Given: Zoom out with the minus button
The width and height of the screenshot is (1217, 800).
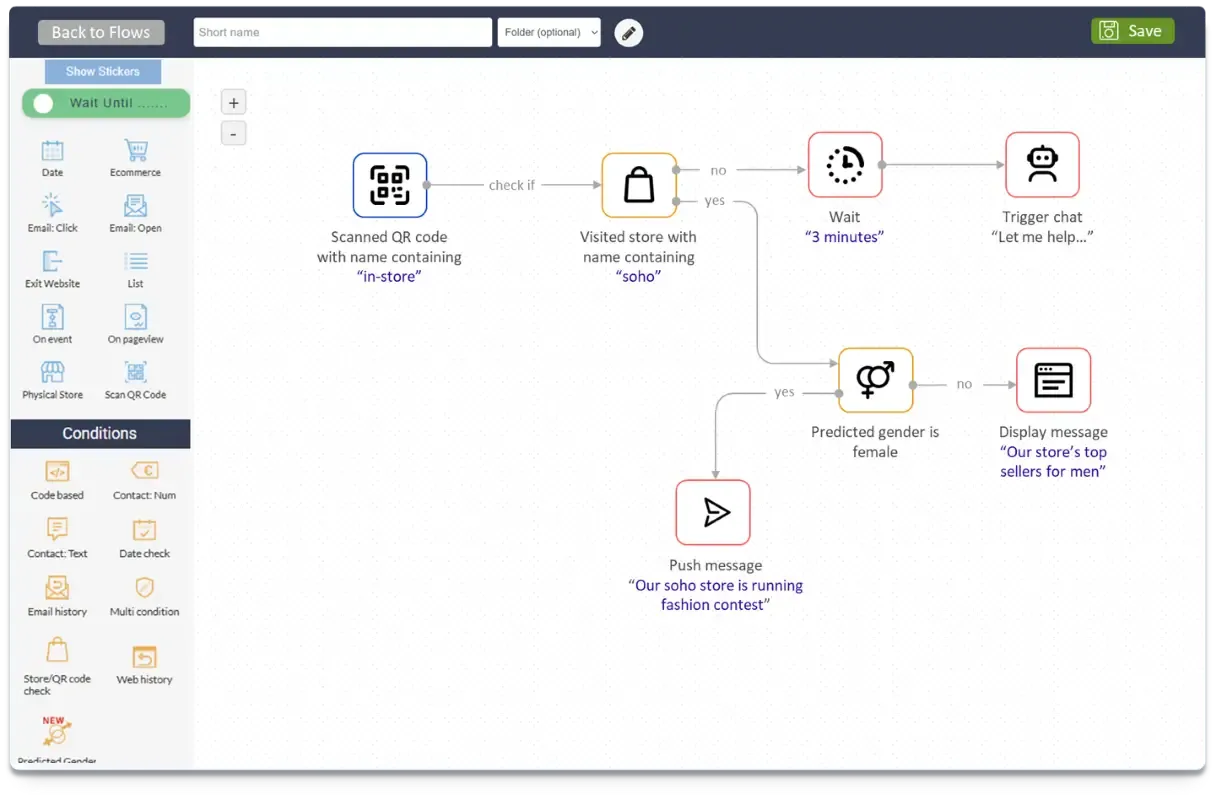Looking at the screenshot, I should pyautogui.click(x=233, y=133).
